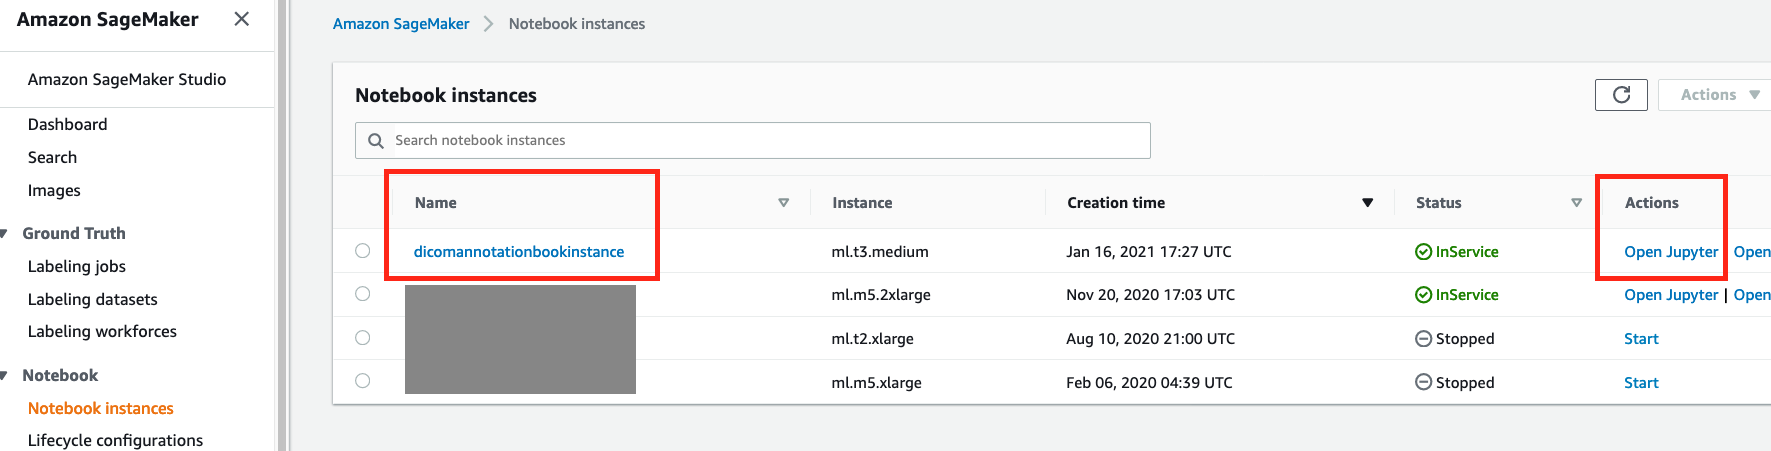This screenshot has height=451, width=1771.
Task: Click the Instance column header
Action: tap(862, 203)
